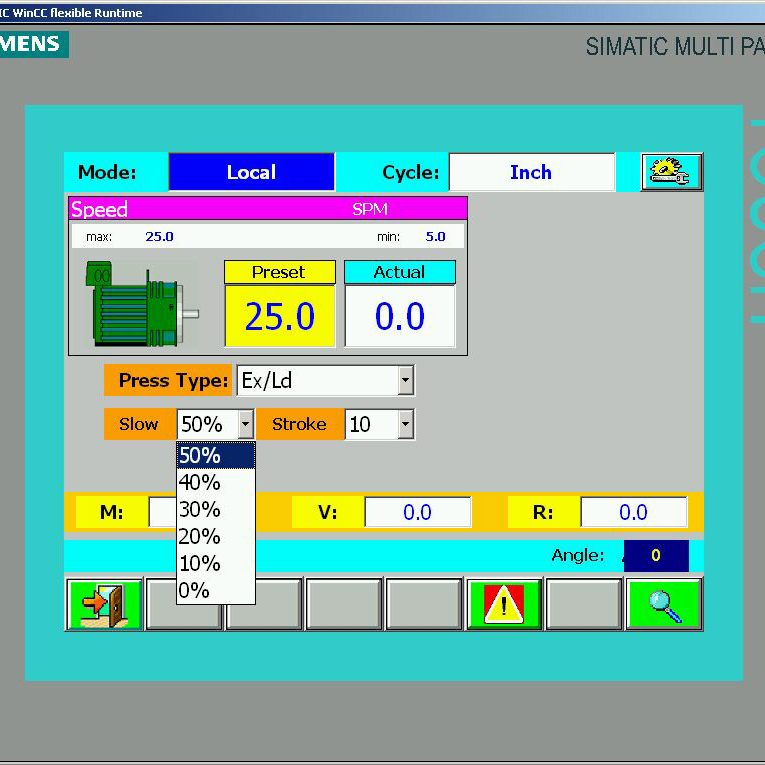Click the Preset speed value 25.0
Image resolution: width=765 pixels, height=765 pixels.
click(x=280, y=316)
